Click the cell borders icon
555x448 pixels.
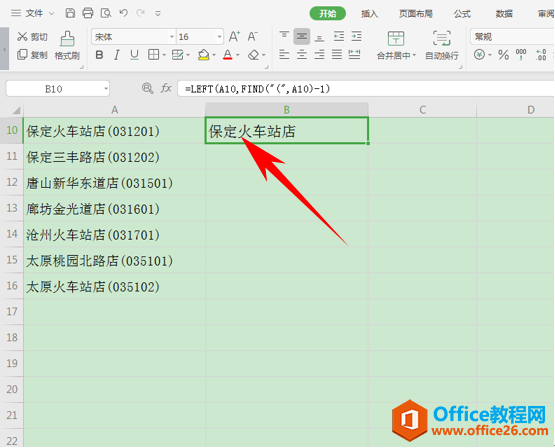click(154, 55)
